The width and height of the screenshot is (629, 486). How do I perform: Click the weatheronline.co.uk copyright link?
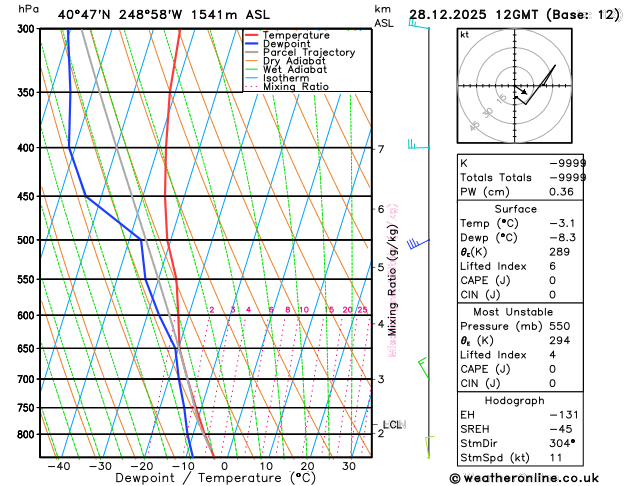[x=524, y=478]
